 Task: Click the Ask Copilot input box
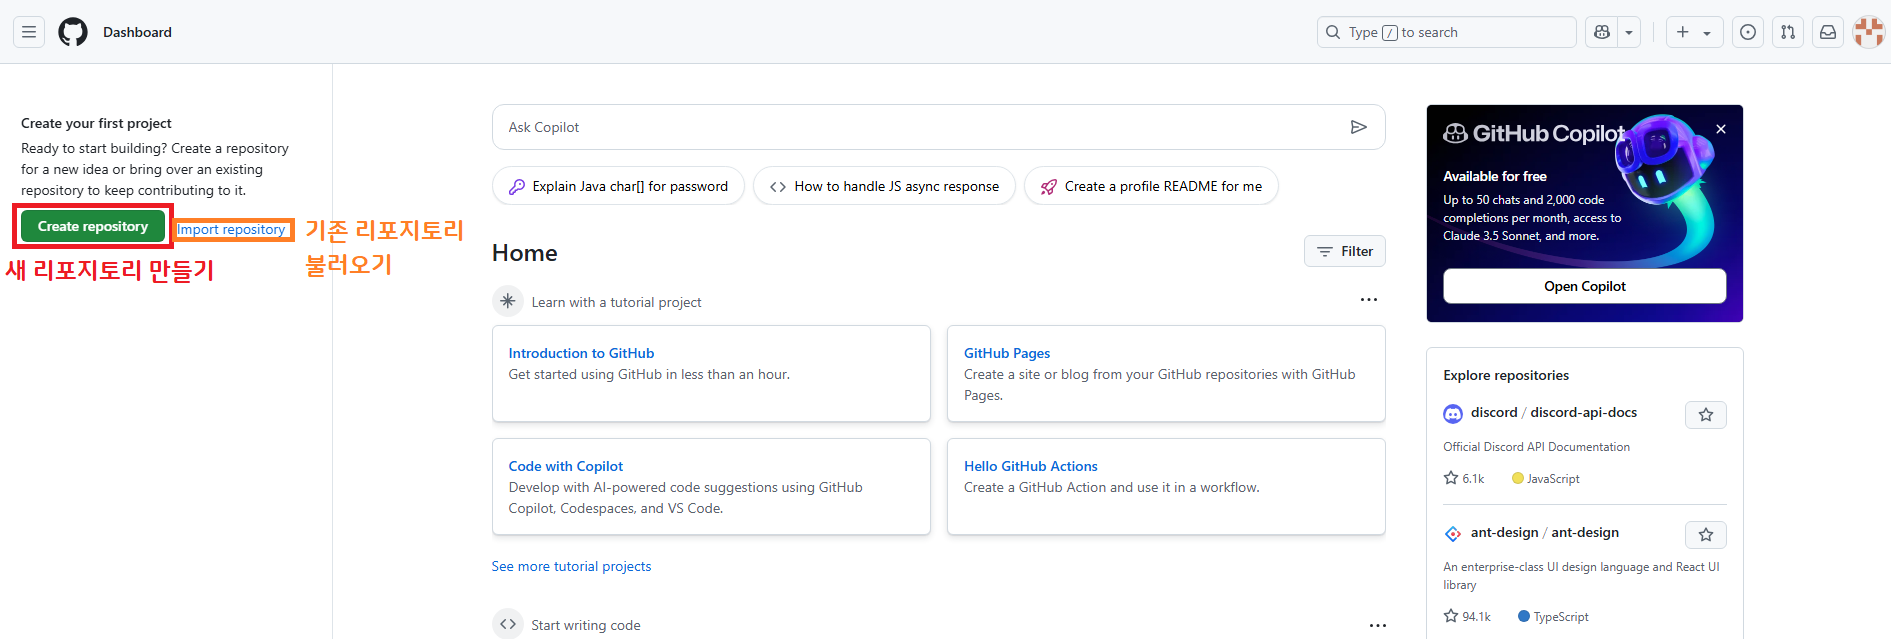[938, 127]
